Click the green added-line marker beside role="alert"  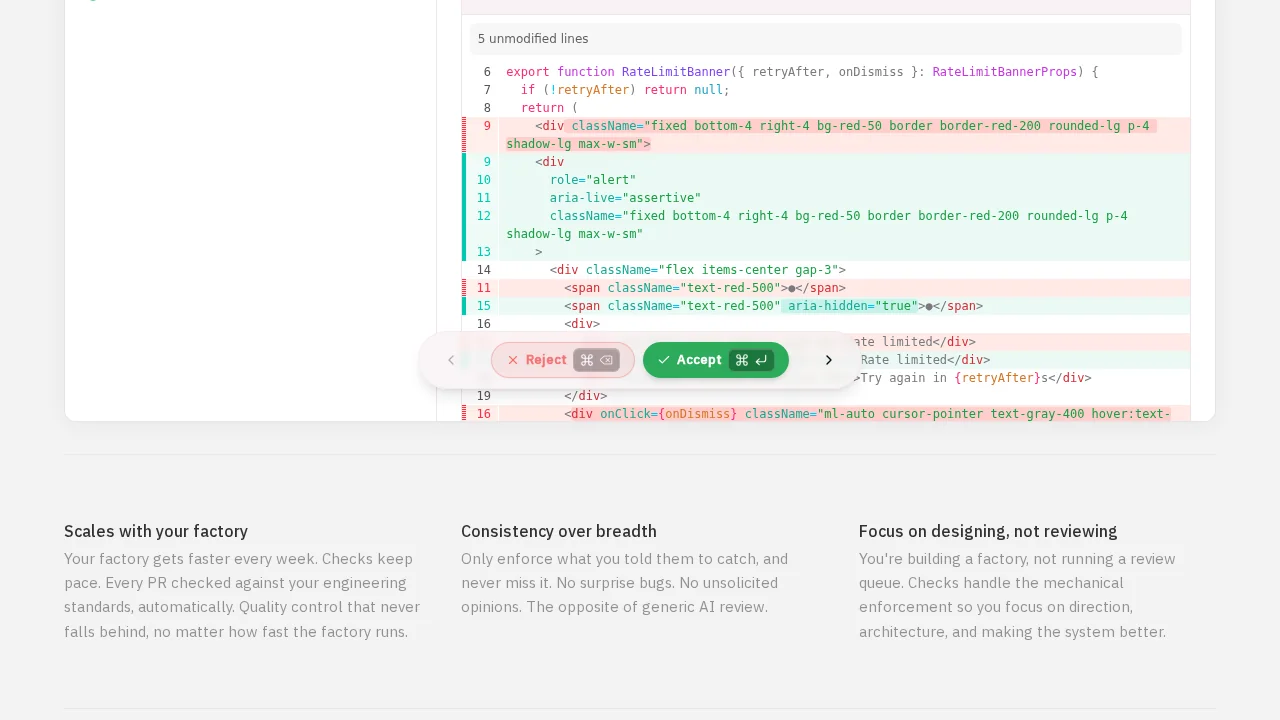[464, 180]
